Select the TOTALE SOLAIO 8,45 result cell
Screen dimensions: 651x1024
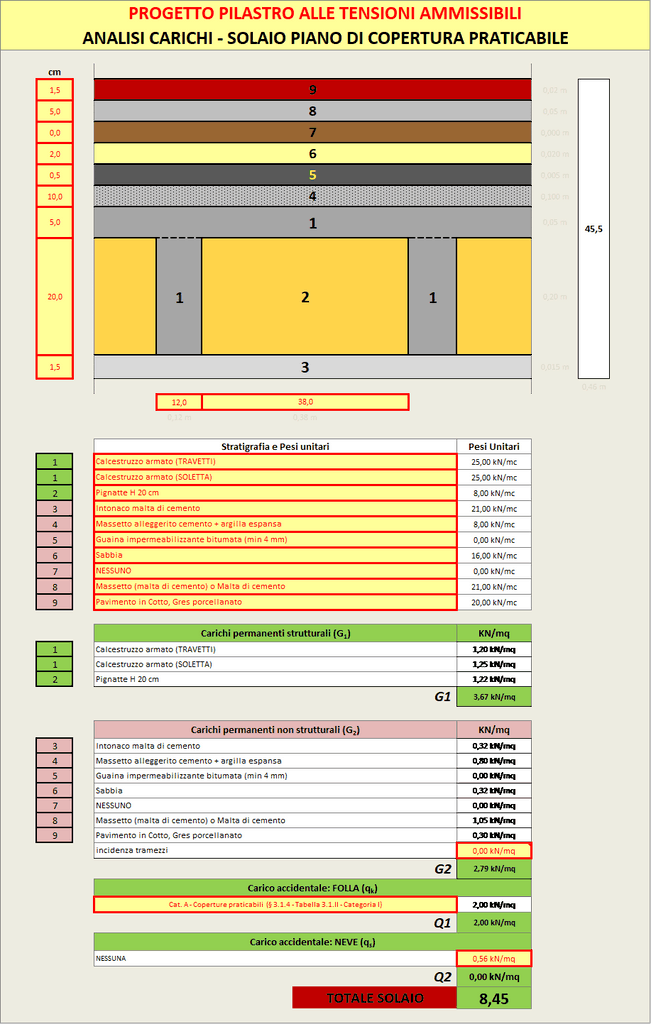493,997
